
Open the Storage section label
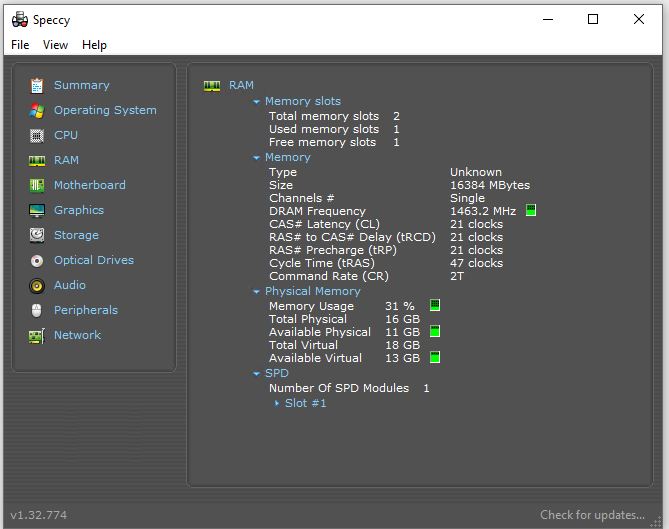pyautogui.click(x=76, y=235)
